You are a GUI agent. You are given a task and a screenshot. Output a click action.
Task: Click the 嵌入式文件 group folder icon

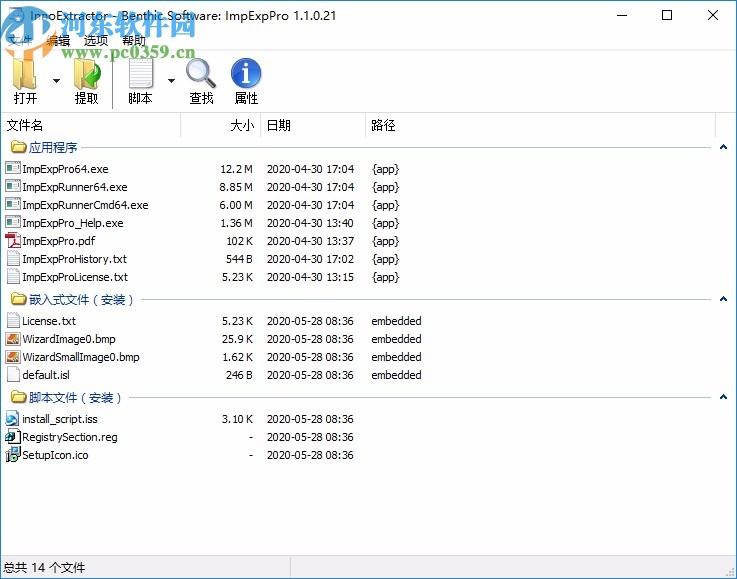coord(18,299)
